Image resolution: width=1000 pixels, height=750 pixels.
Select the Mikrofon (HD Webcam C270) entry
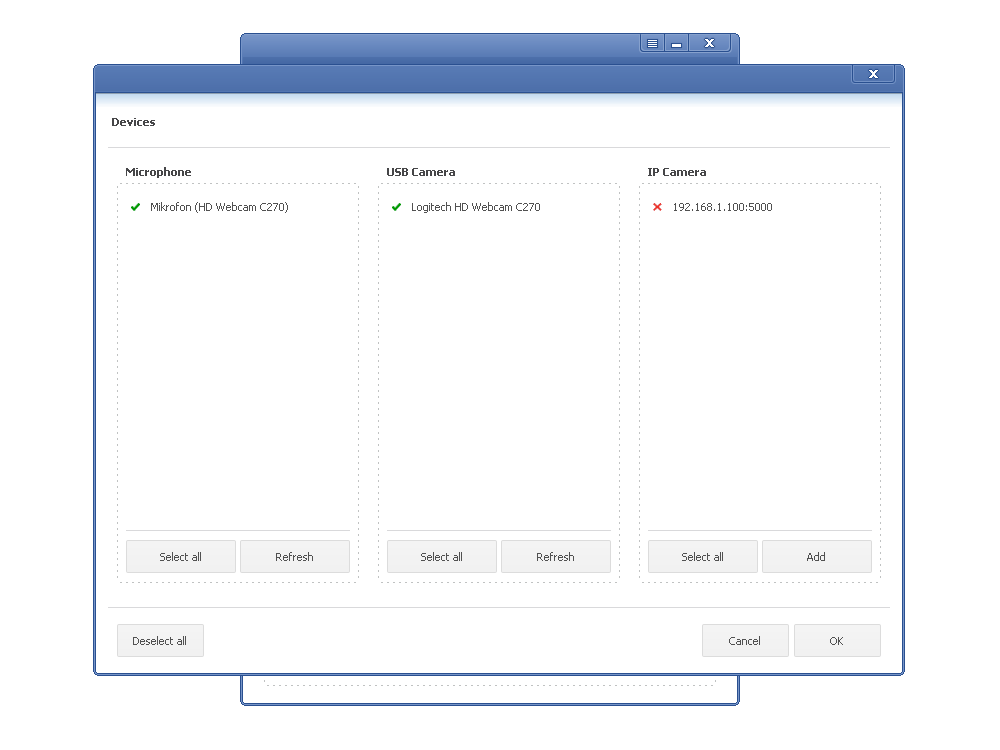[219, 207]
